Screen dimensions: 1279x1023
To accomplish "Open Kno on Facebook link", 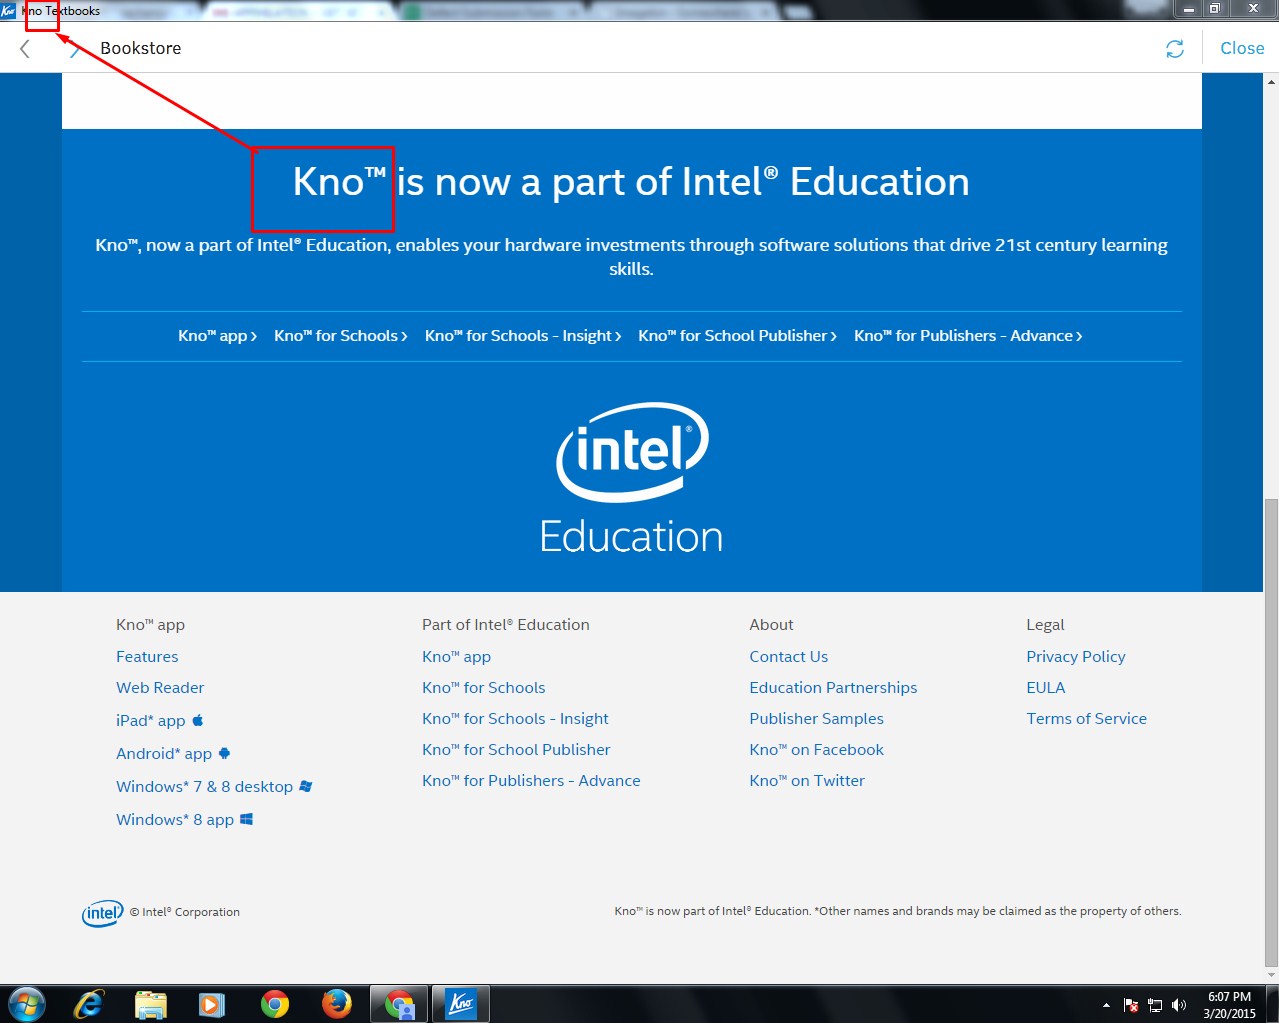I will click(816, 750).
